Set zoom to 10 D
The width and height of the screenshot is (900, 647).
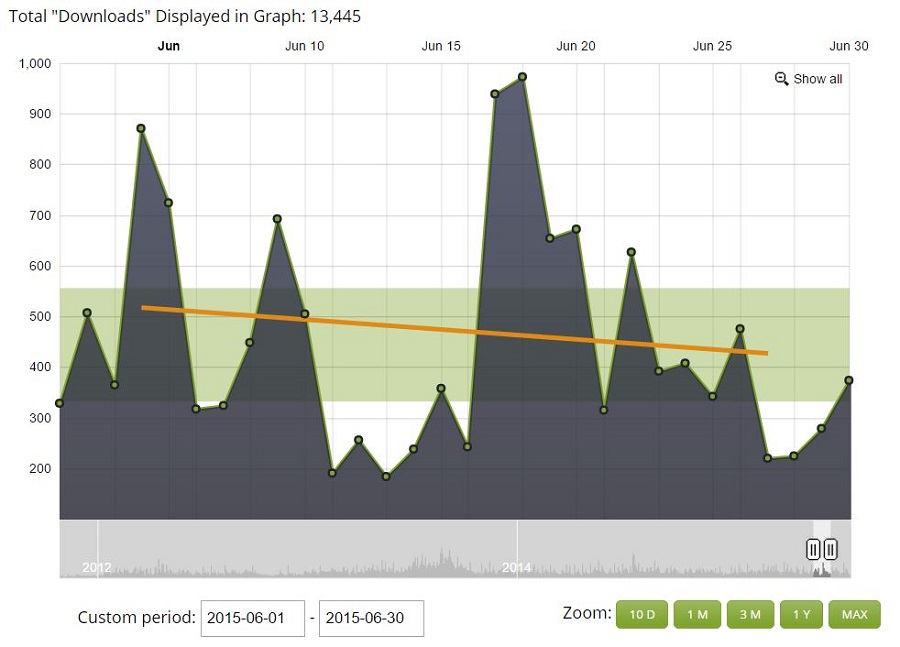pos(642,614)
